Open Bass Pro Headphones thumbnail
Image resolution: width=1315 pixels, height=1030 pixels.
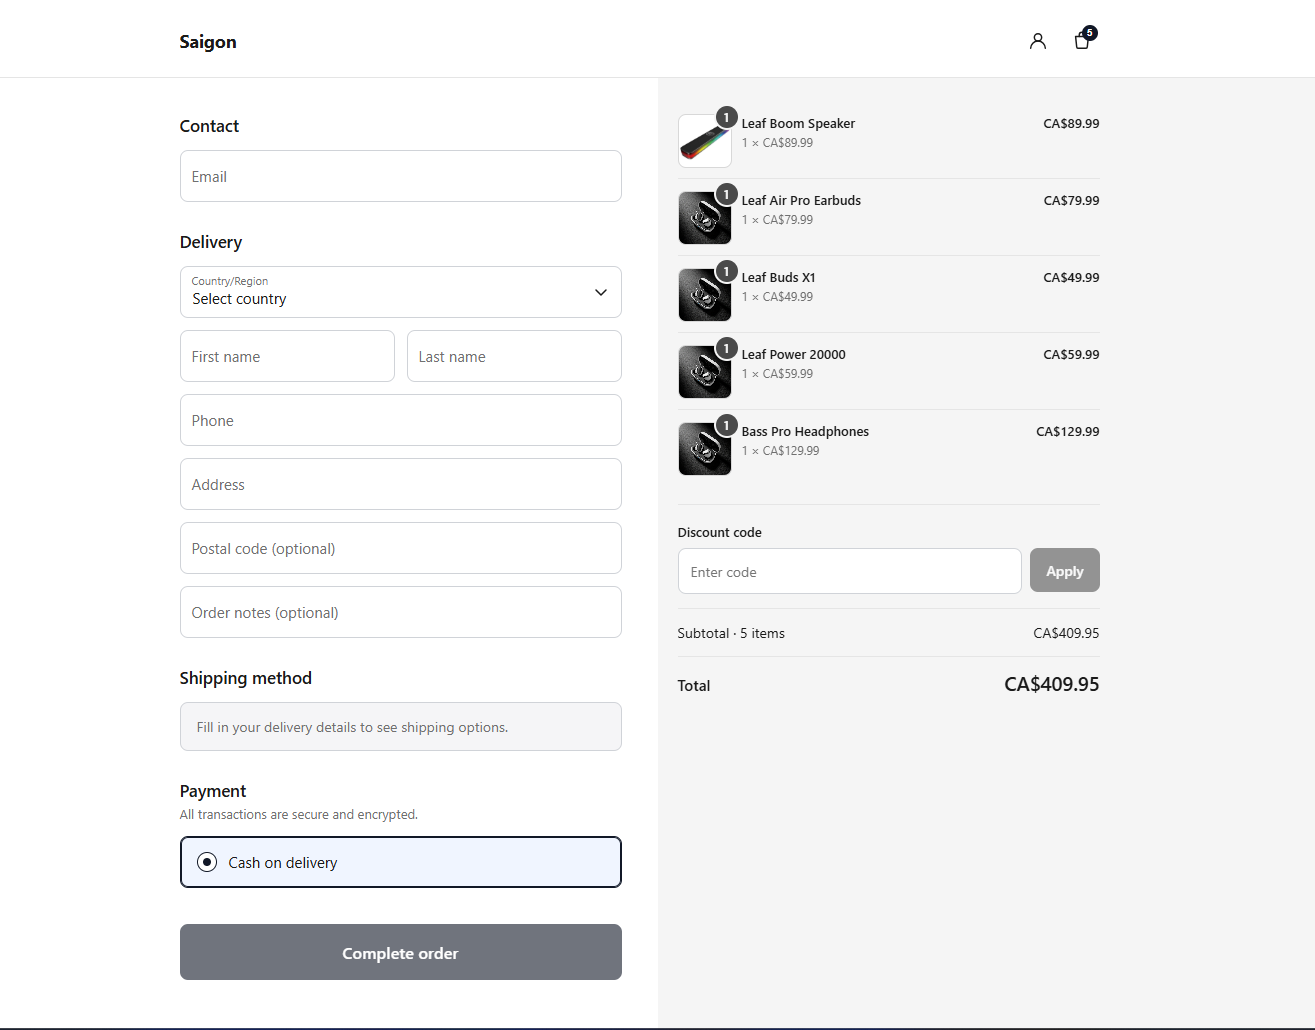pyautogui.click(x=705, y=448)
